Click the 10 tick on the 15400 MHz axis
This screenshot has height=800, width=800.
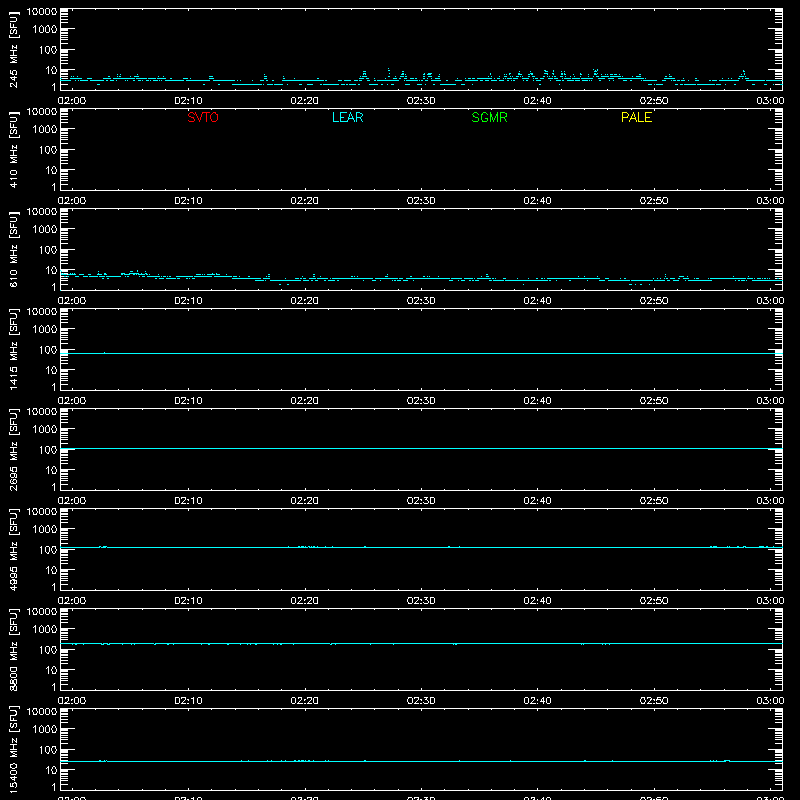tap(52, 770)
